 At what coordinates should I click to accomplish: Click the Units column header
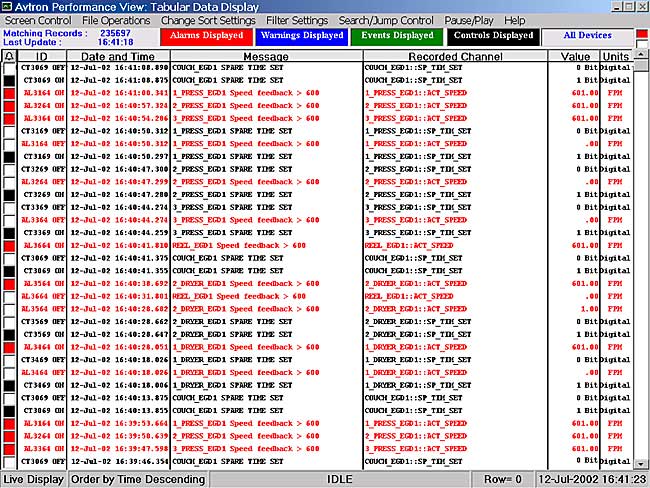pos(616,56)
